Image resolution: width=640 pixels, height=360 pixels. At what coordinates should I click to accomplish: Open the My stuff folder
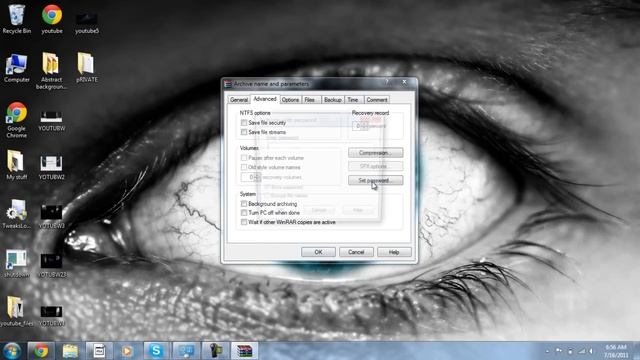tap(16, 165)
